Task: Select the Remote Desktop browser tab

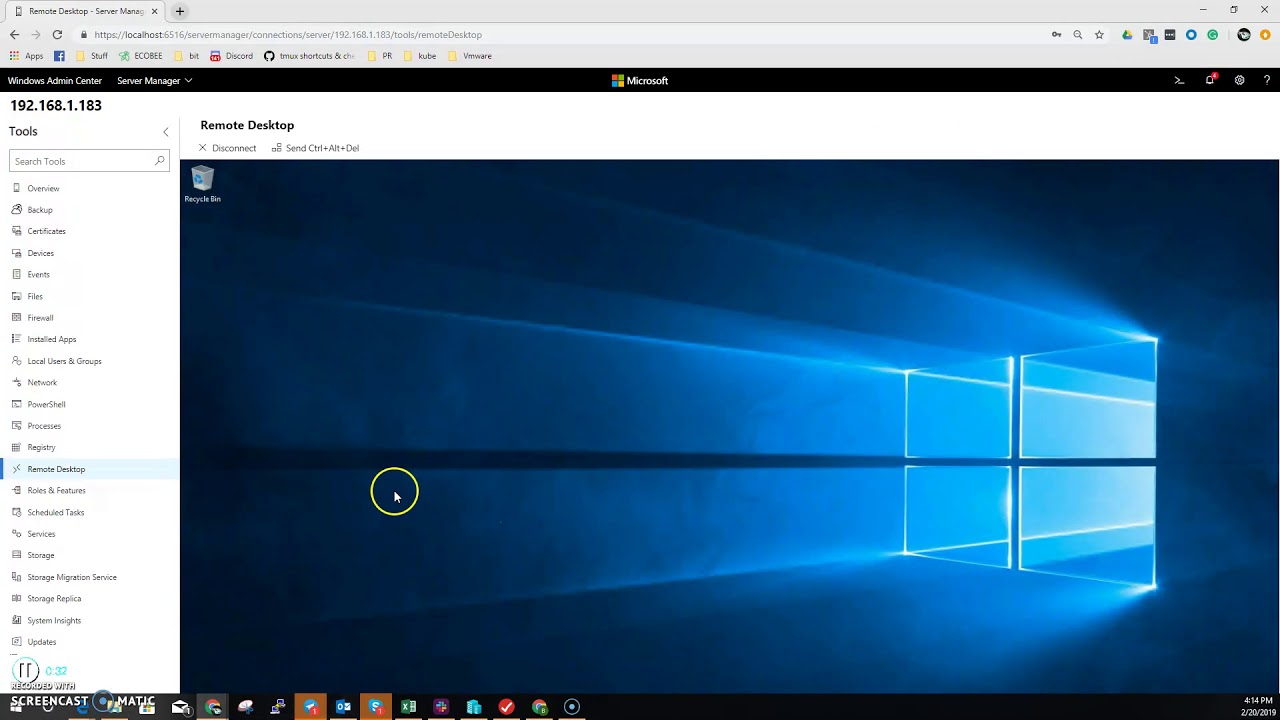Action: [x=84, y=11]
